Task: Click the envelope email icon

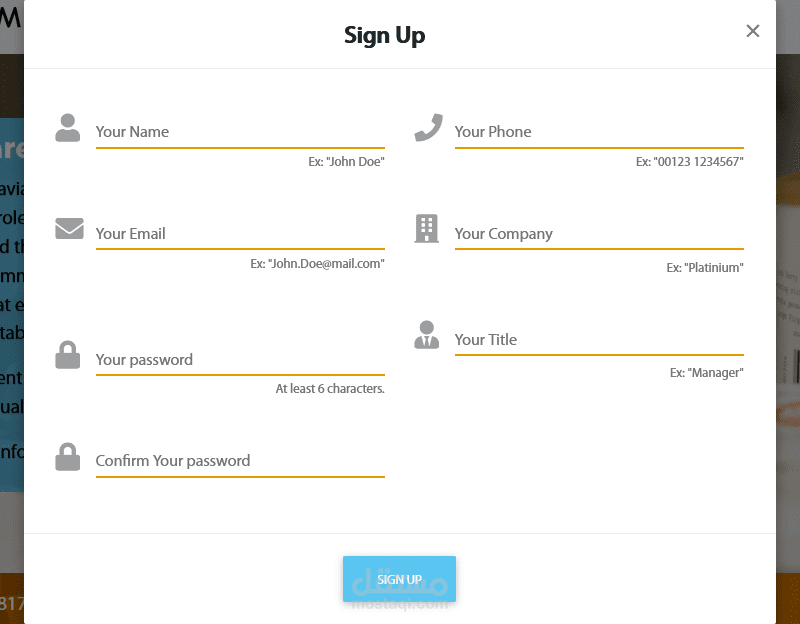Action: (69, 229)
